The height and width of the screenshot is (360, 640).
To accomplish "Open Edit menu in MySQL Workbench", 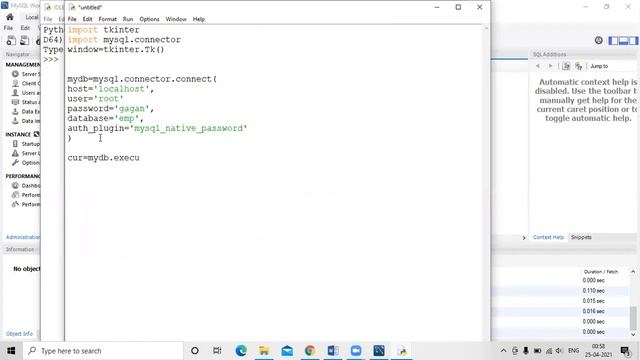I will click(x=25, y=28).
